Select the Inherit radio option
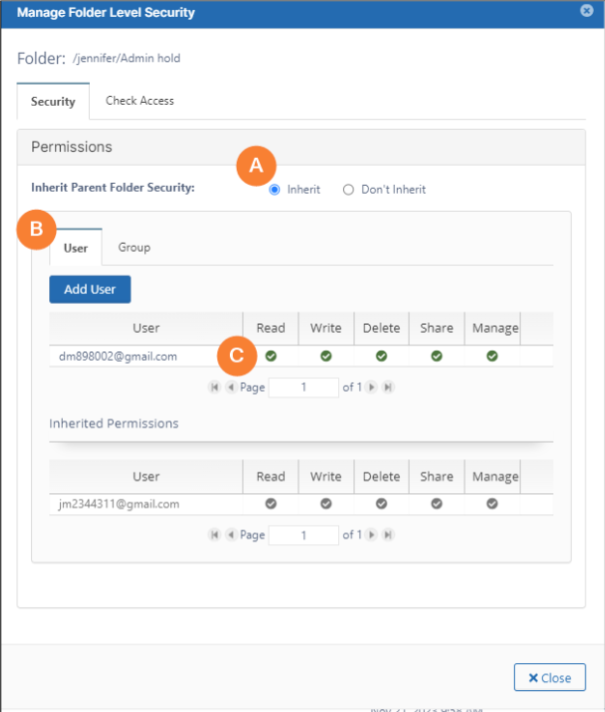 pyautogui.click(x=275, y=190)
